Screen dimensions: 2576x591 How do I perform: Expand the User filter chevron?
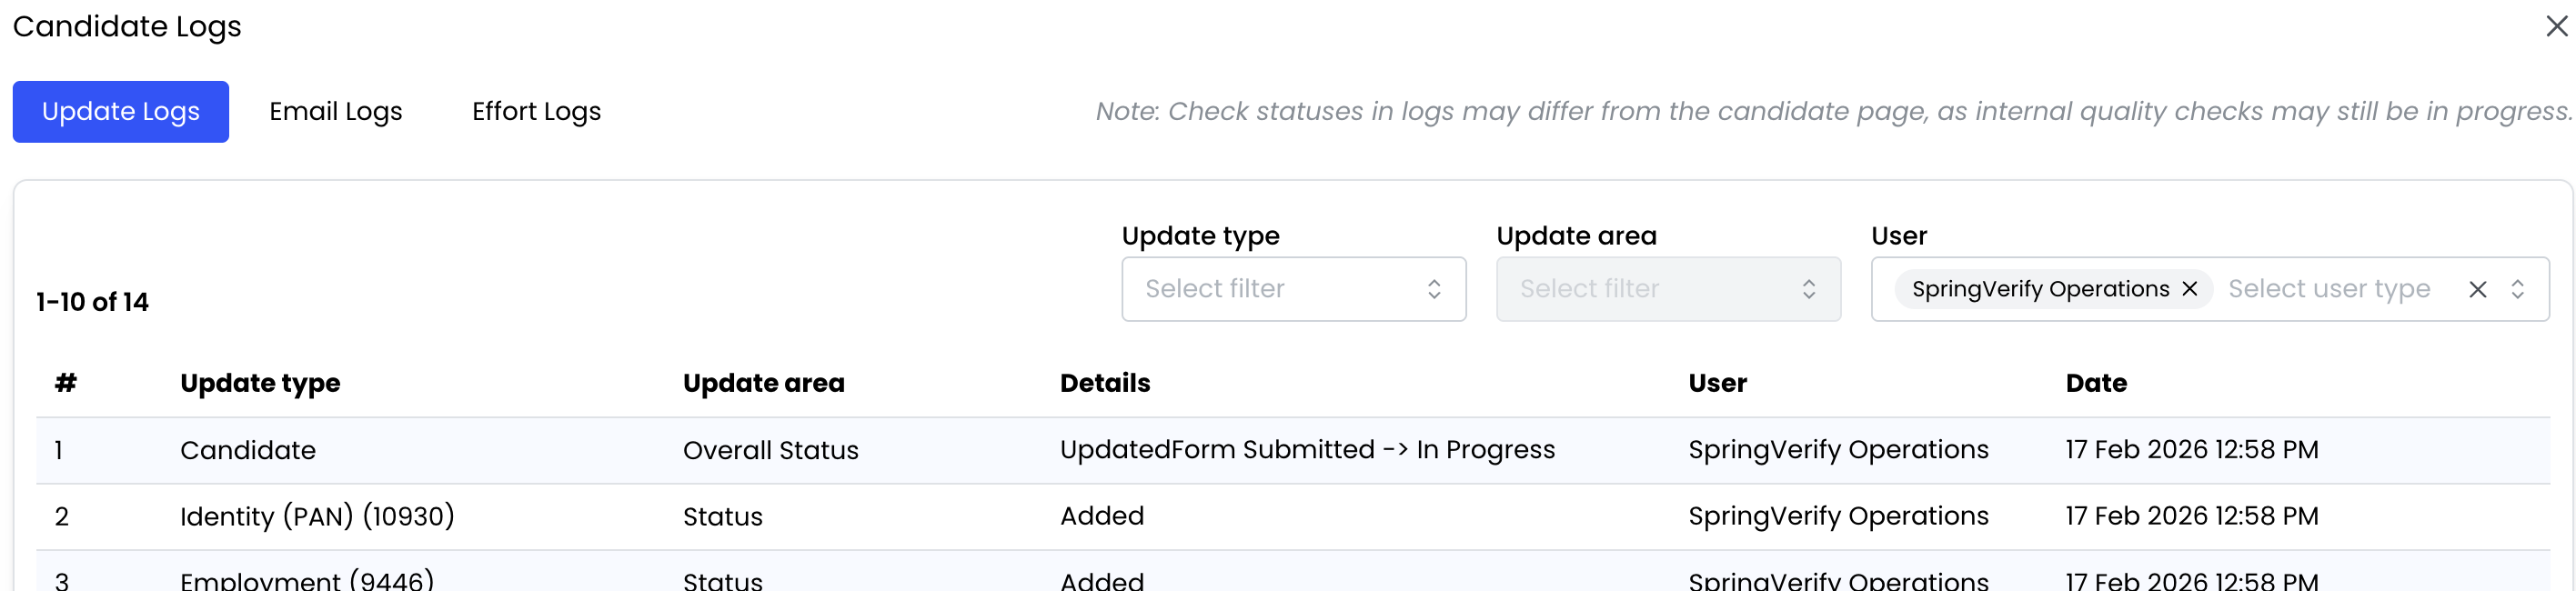coord(2517,289)
